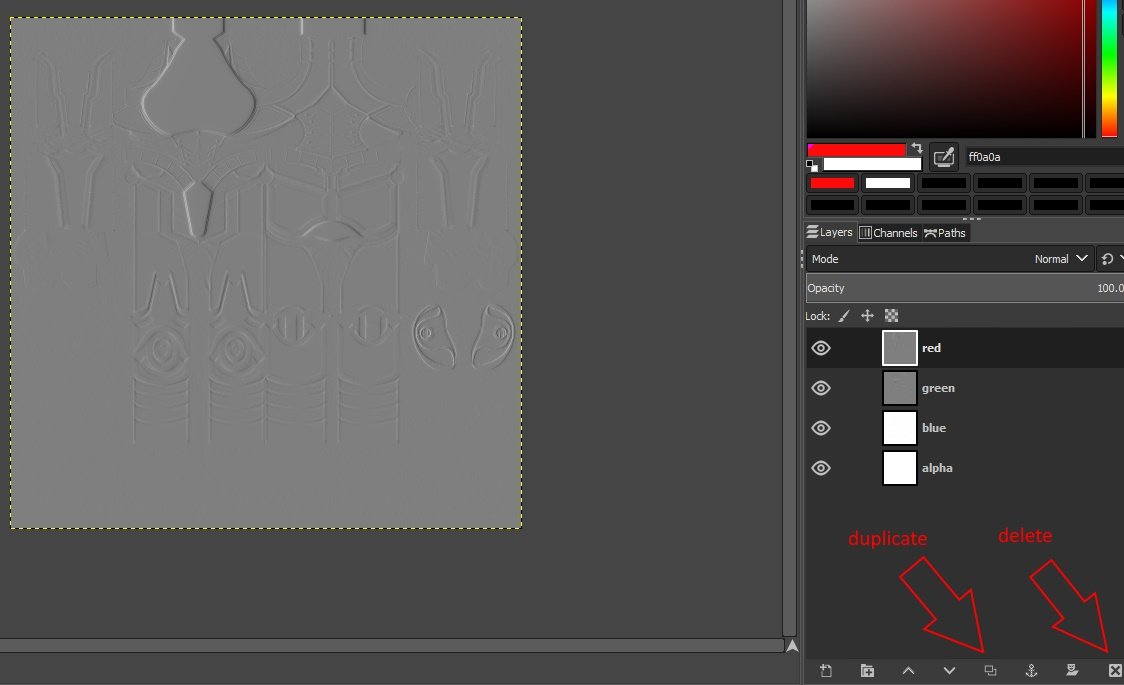The height and width of the screenshot is (685, 1124).
Task: Open the canvas navigation preview icon
Action: [x=792, y=646]
